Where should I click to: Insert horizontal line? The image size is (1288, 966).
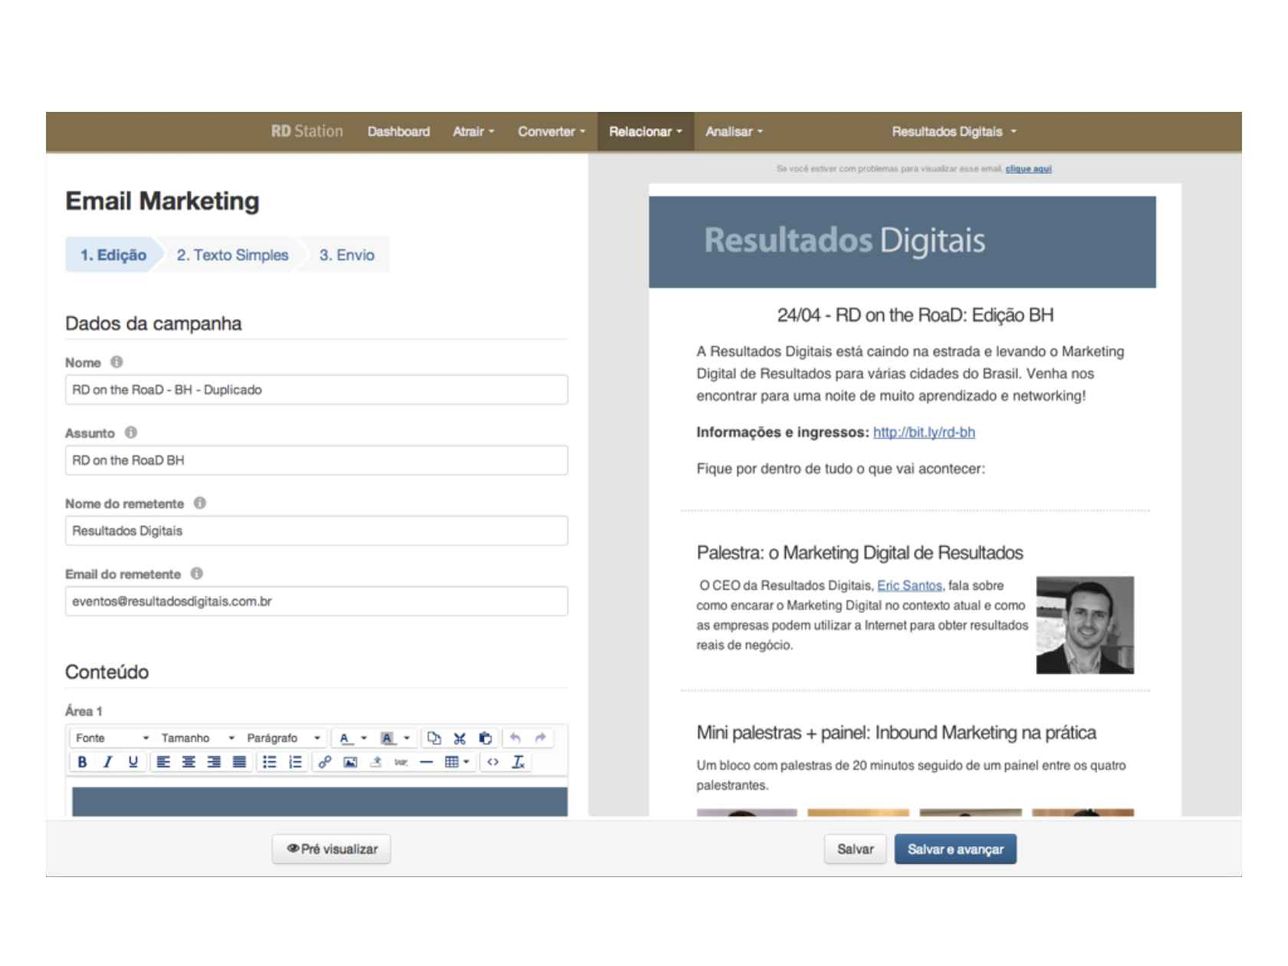(x=426, y=762)
